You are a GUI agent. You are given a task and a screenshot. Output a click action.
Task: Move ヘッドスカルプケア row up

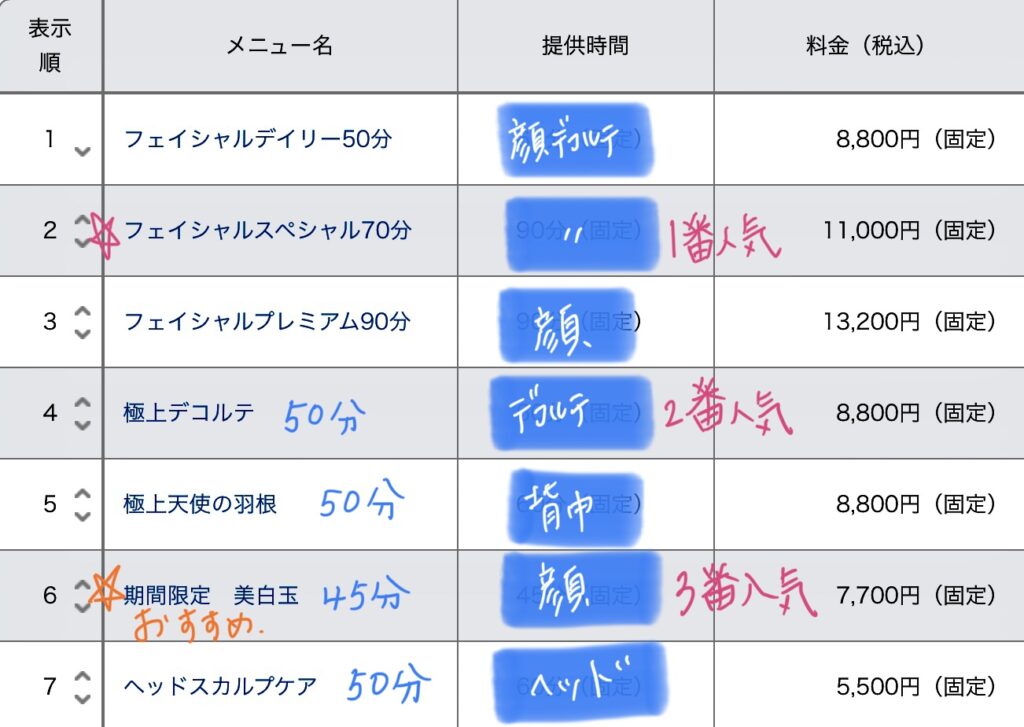82,675
